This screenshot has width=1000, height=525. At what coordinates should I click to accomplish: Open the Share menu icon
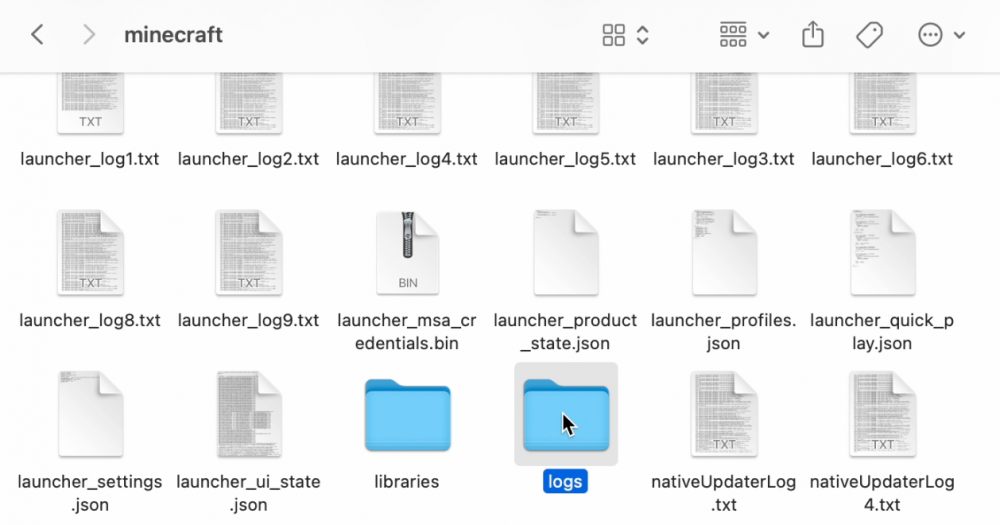click(x=813, y=35)
